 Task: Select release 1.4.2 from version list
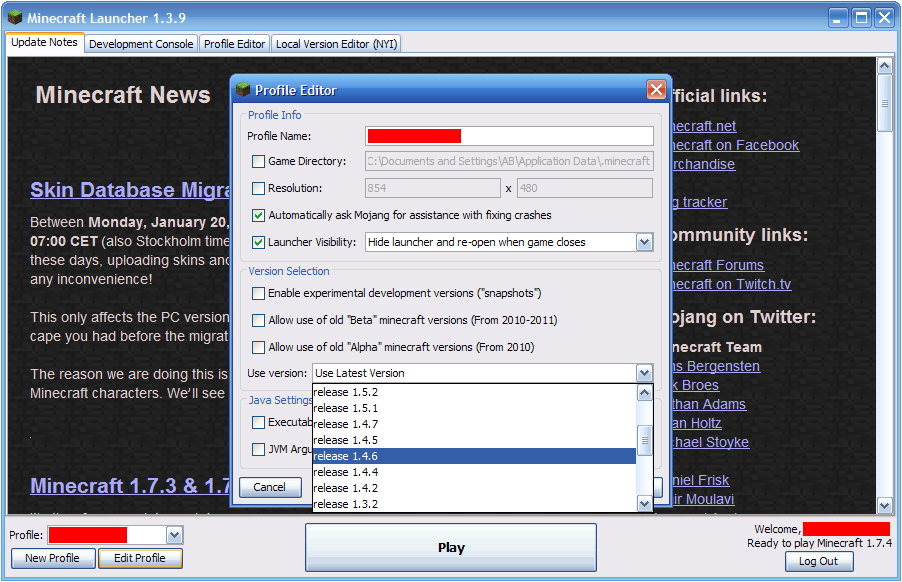[x=475, y=488]
